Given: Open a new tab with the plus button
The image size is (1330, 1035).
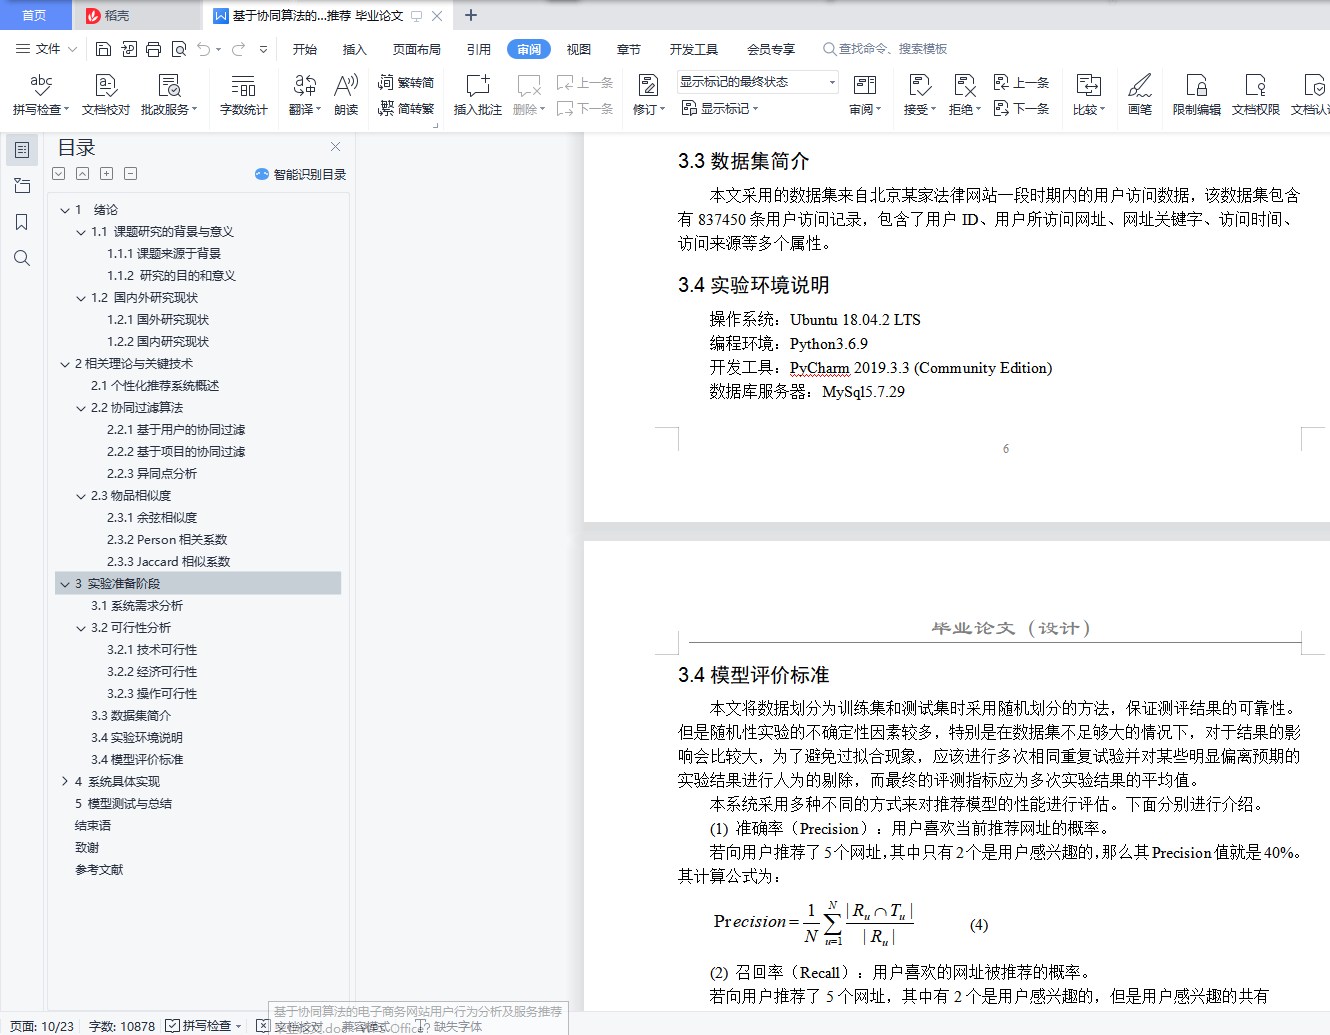Looking at the screenshot, I should click(471, 15).
